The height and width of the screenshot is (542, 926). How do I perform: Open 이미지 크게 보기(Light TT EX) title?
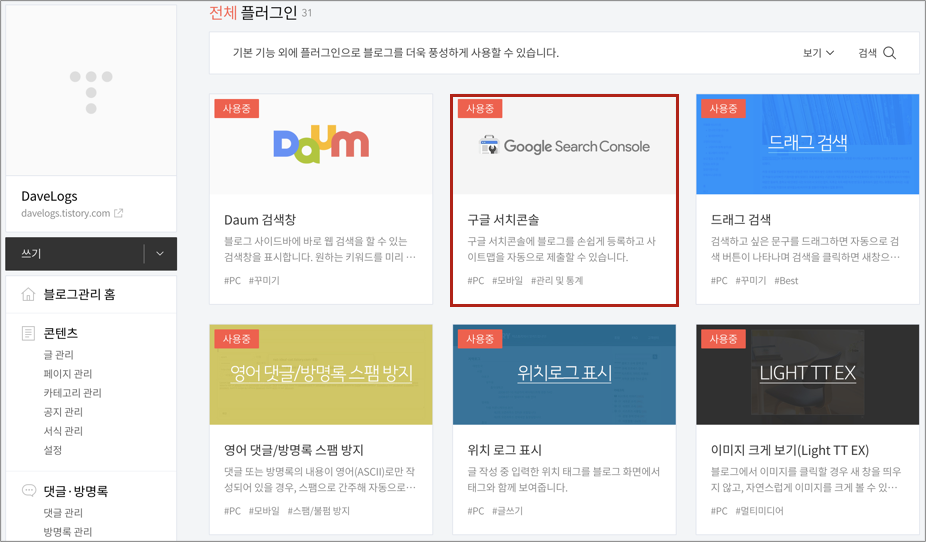coord(790,450)
